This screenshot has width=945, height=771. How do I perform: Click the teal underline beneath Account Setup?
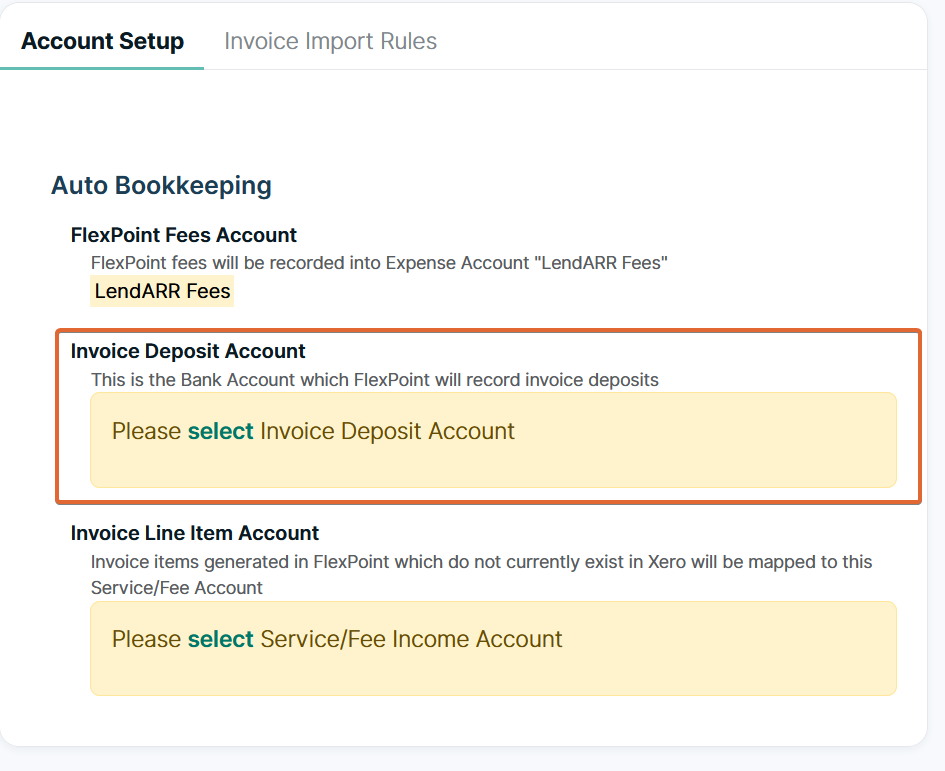pos(102,68)
